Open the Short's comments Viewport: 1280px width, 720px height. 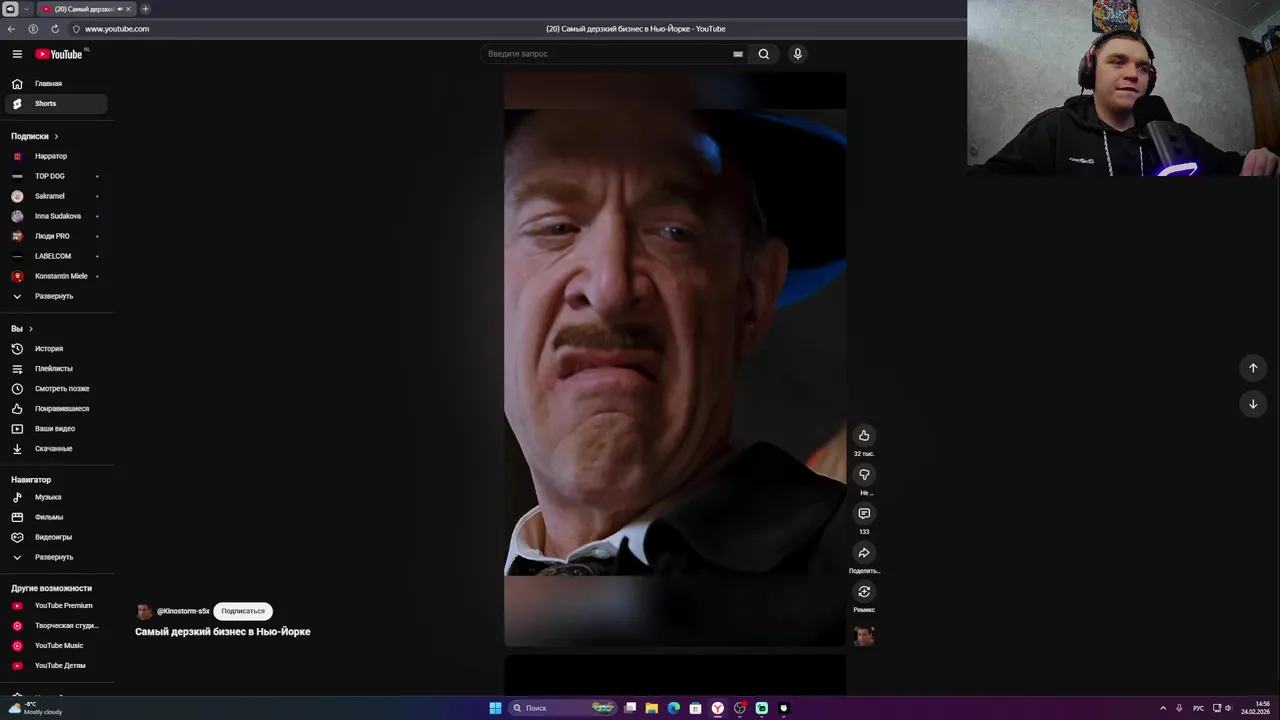pos(864,514)
